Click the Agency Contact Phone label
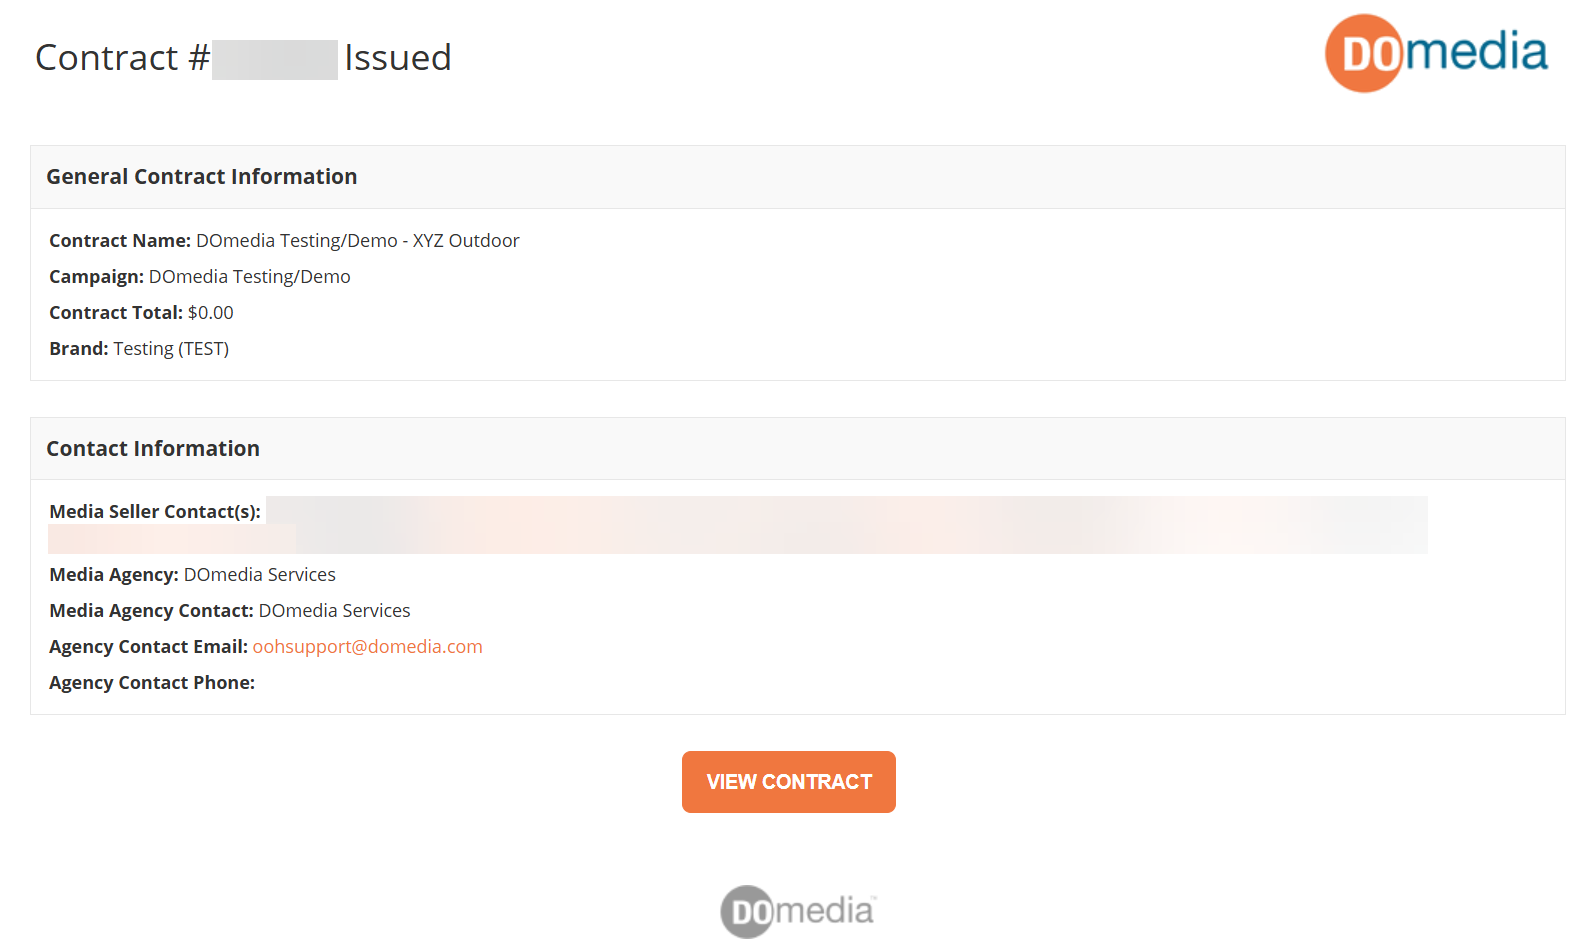 click(152, 683)
